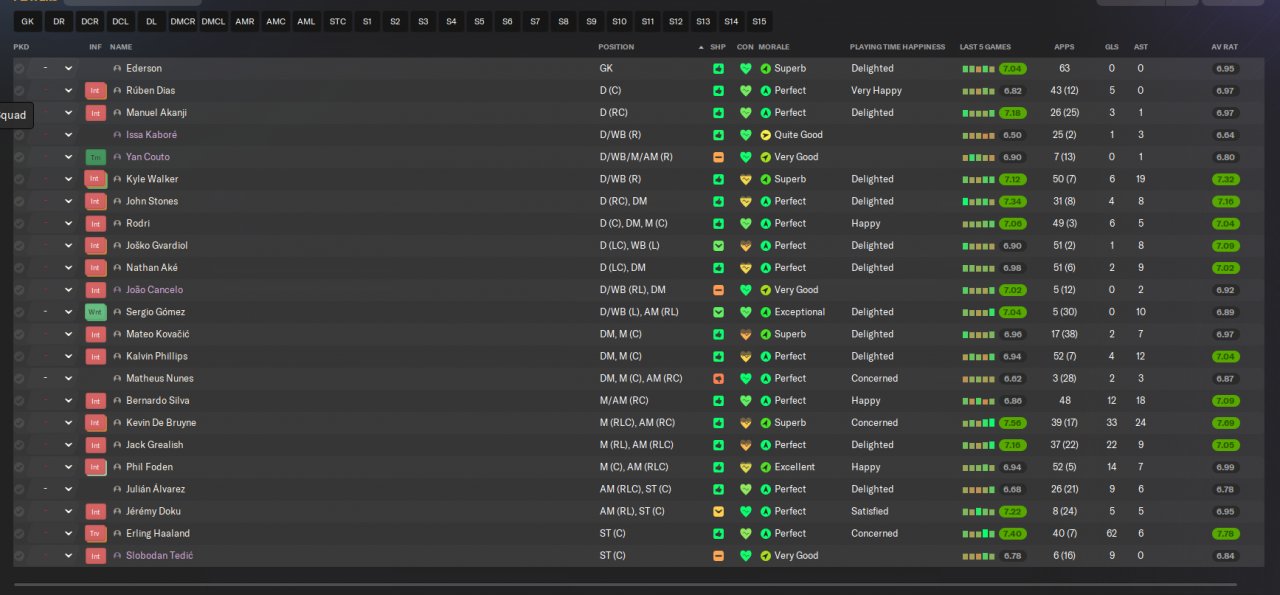The image size is (1280, 595).
Task: Click the morale icon for Slobodan Tedić
Action: coord(766,555)
